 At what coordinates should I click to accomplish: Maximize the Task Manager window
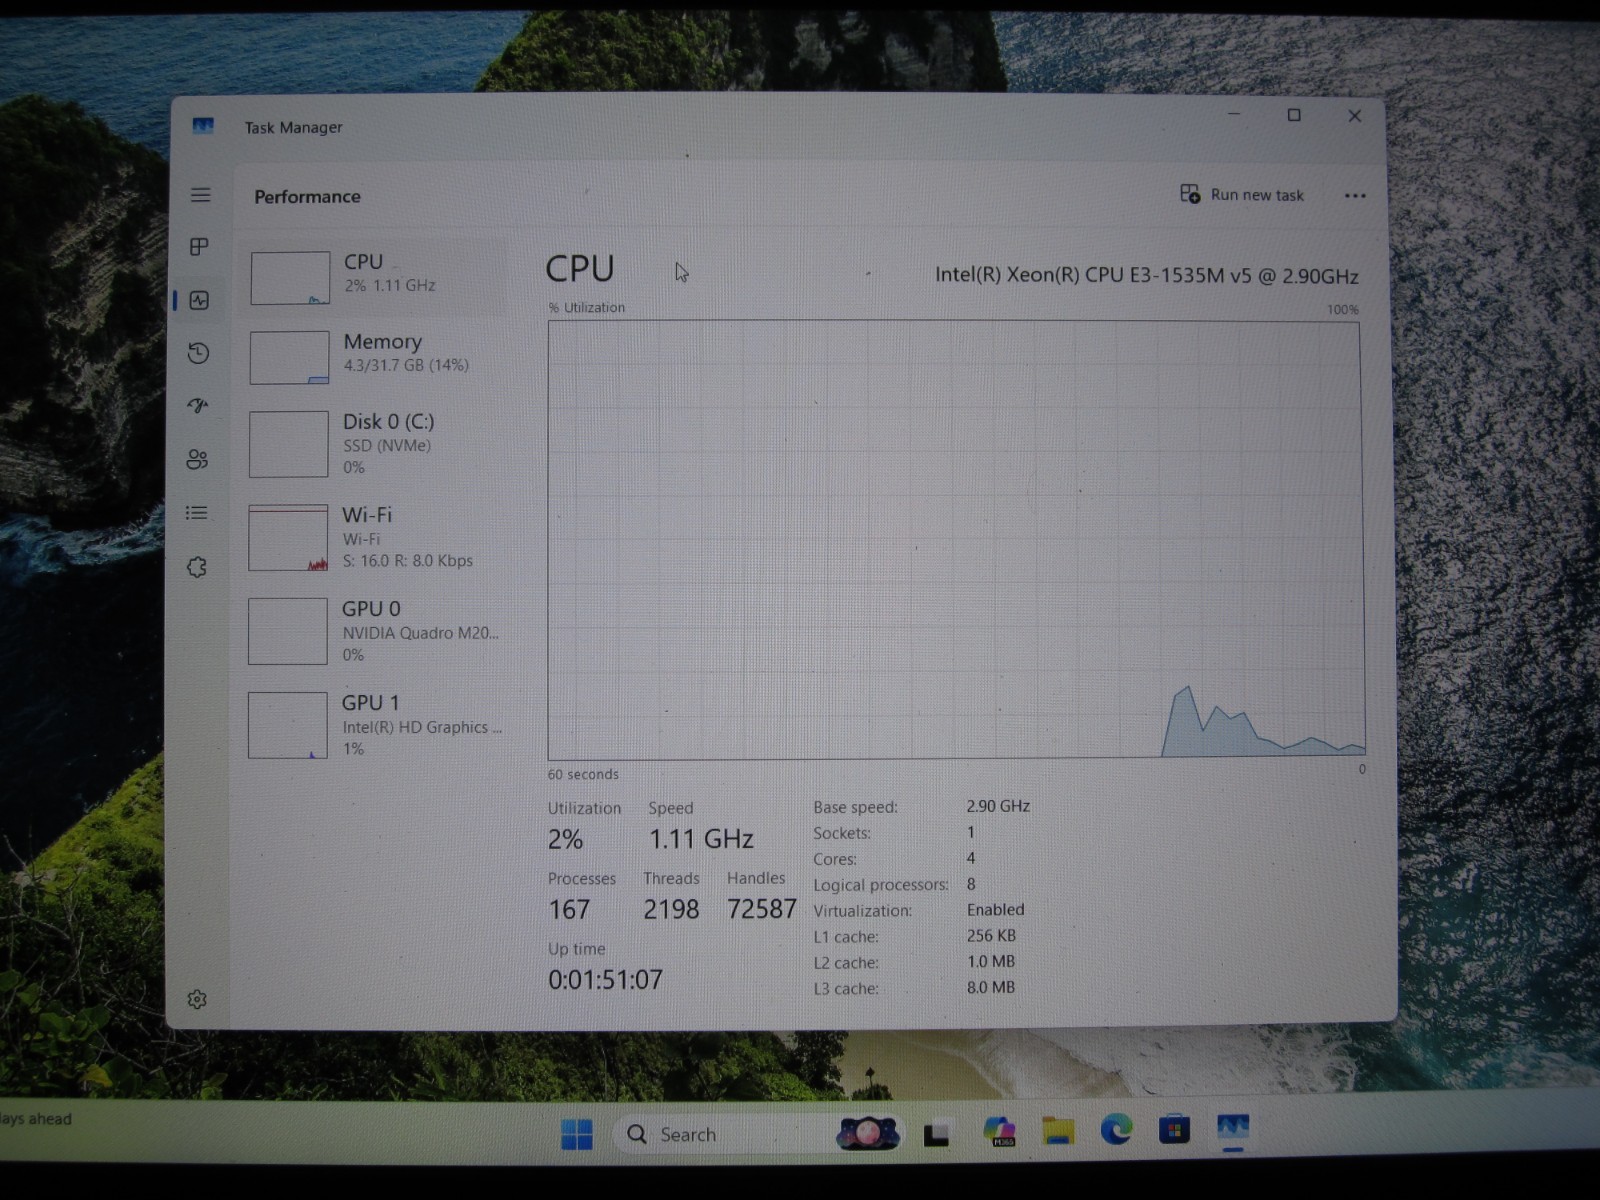point(1294,116)
